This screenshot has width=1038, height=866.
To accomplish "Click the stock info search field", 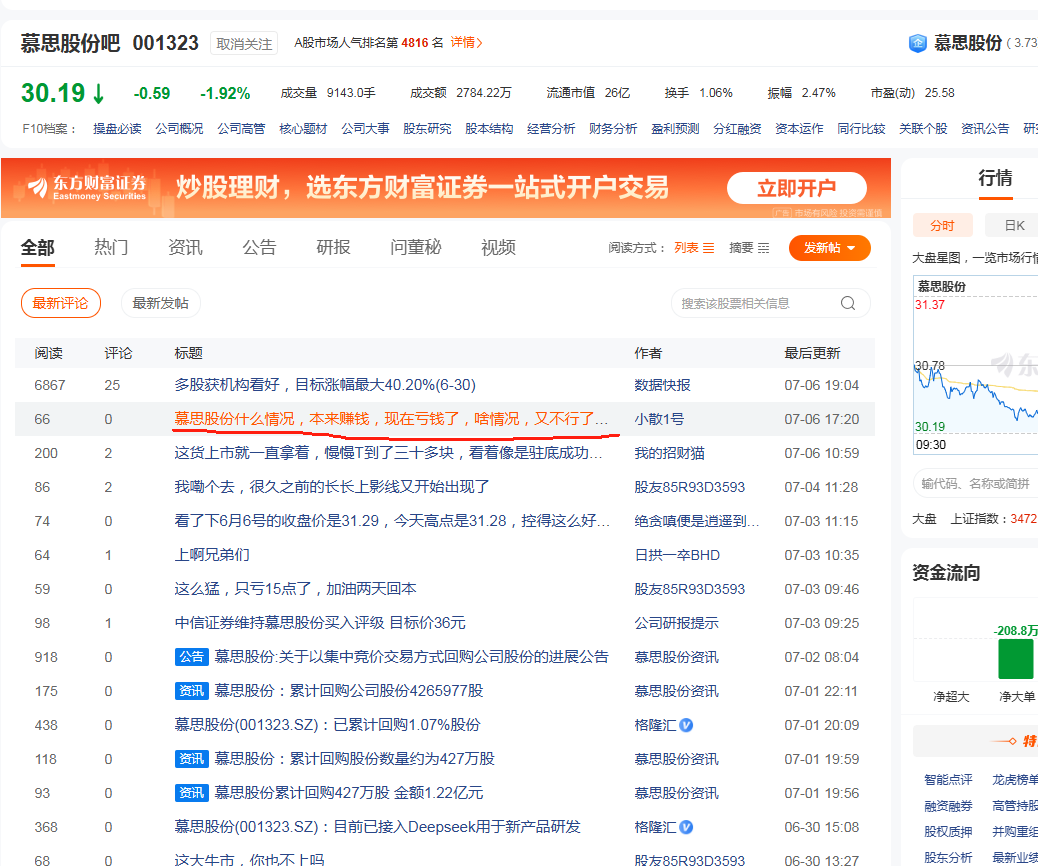I will [771, 303].
